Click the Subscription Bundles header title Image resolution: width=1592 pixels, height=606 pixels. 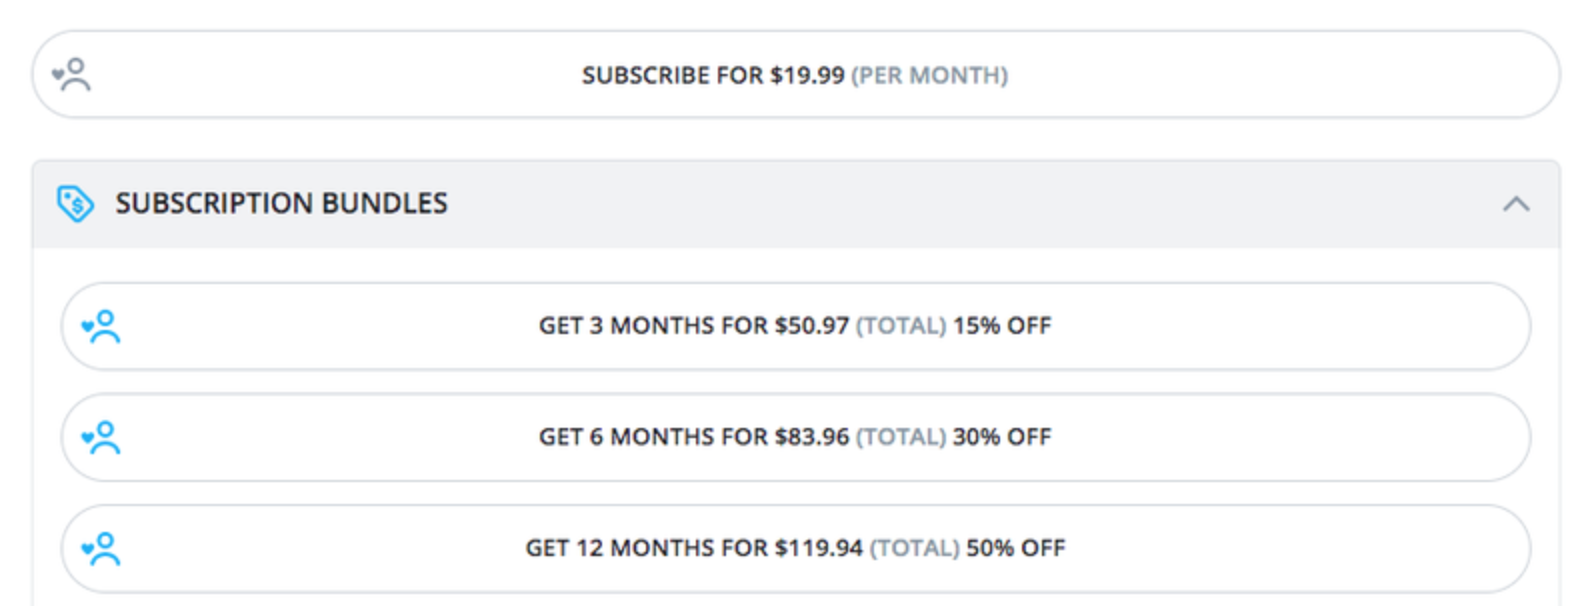tap(281, 204)
